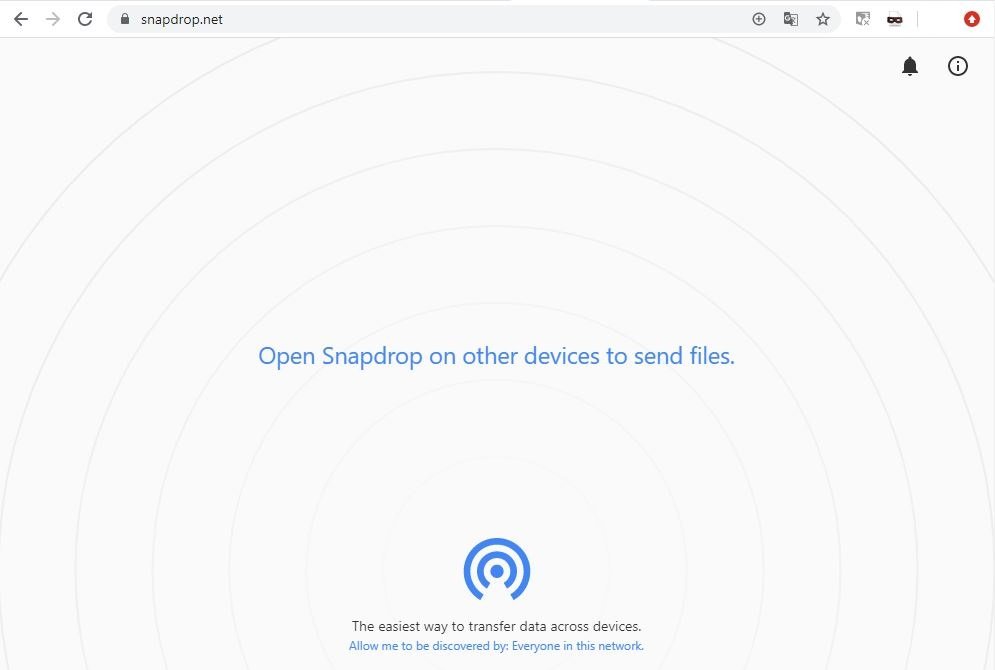Viewport: 995px width, 670px height.
Task: Click the blue Snapdrop radar logo
Action: 497,569
